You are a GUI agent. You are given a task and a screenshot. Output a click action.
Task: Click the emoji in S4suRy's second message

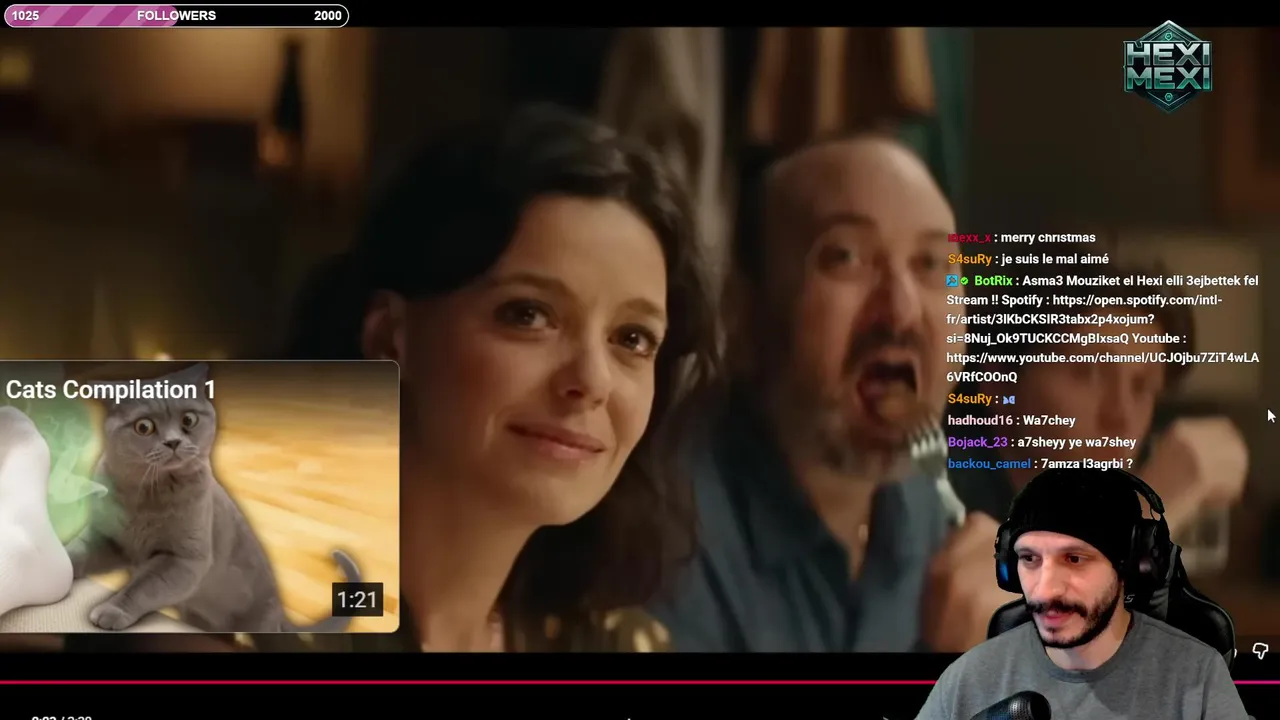coord(1008,400)
